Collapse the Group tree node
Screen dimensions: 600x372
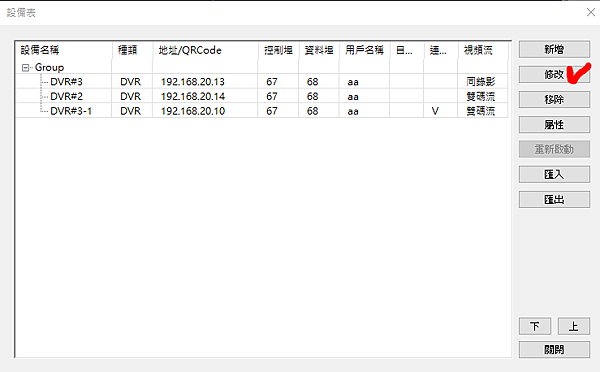point(25,68)
